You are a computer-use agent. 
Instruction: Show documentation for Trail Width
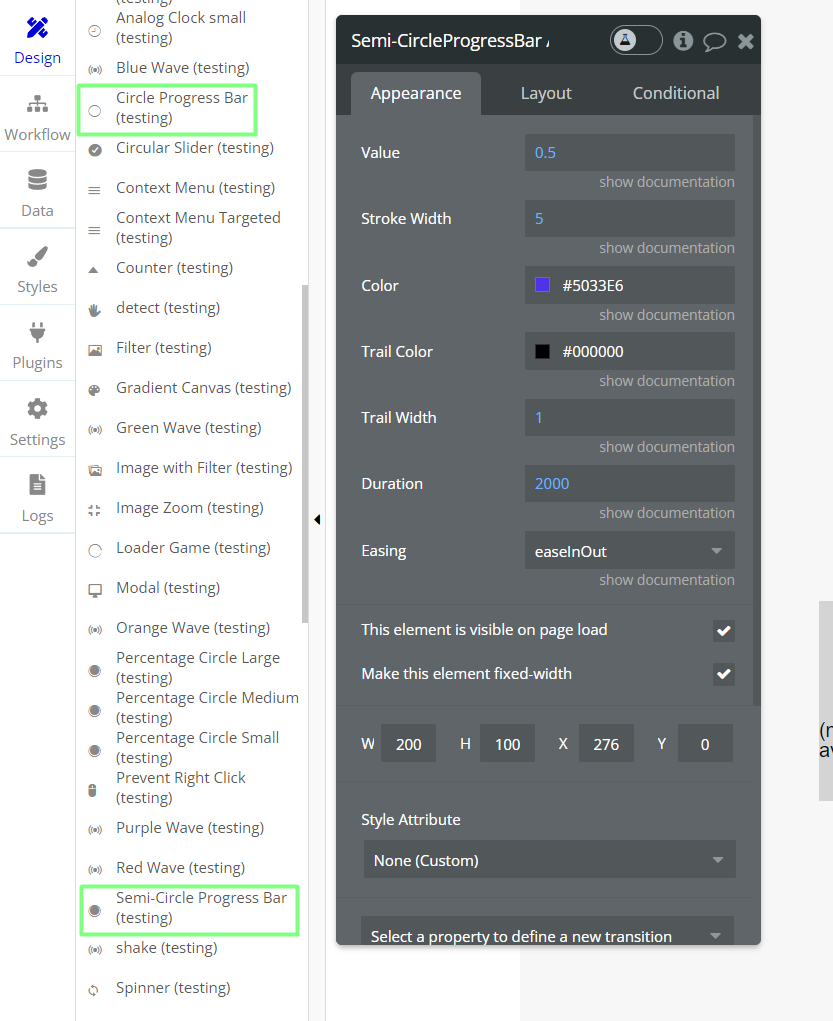[667, 447]
